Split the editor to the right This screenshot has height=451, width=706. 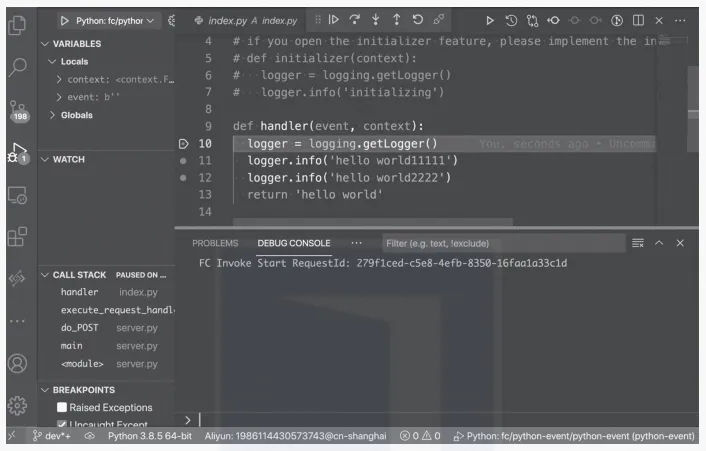pyautogui.click(x=638, y=20)
